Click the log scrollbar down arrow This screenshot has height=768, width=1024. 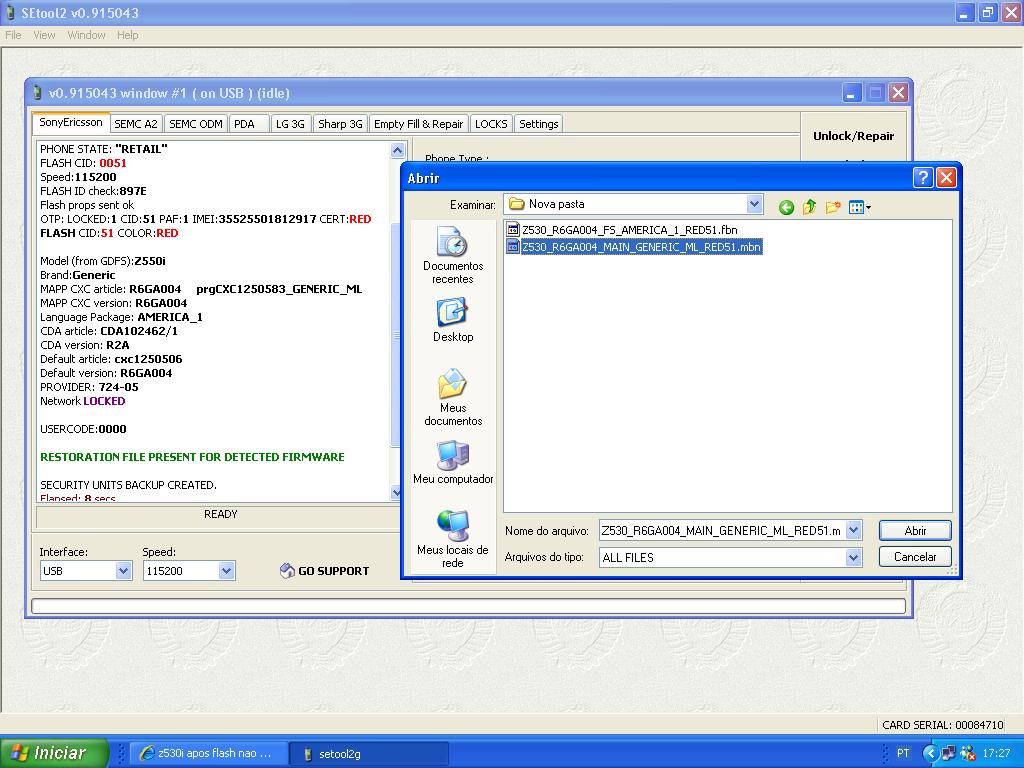click(x=397, y=492)
